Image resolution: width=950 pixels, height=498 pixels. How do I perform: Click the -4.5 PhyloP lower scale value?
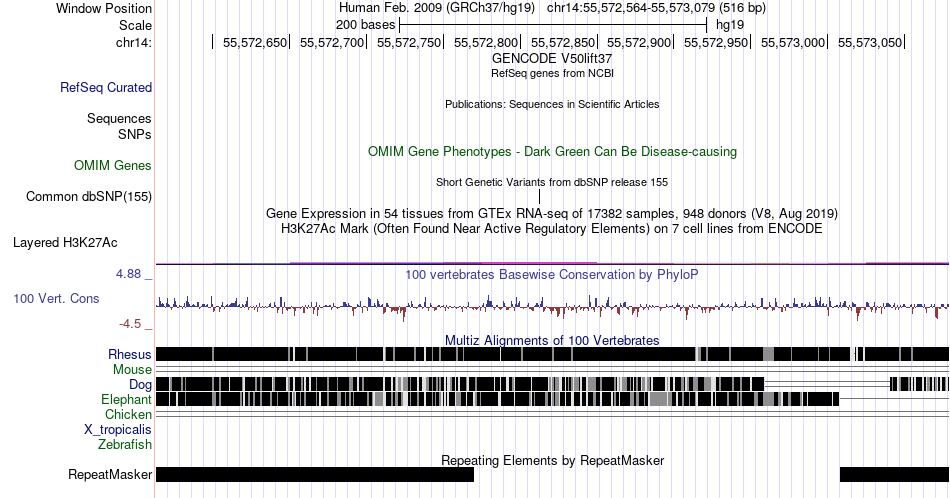pos(130,324)
